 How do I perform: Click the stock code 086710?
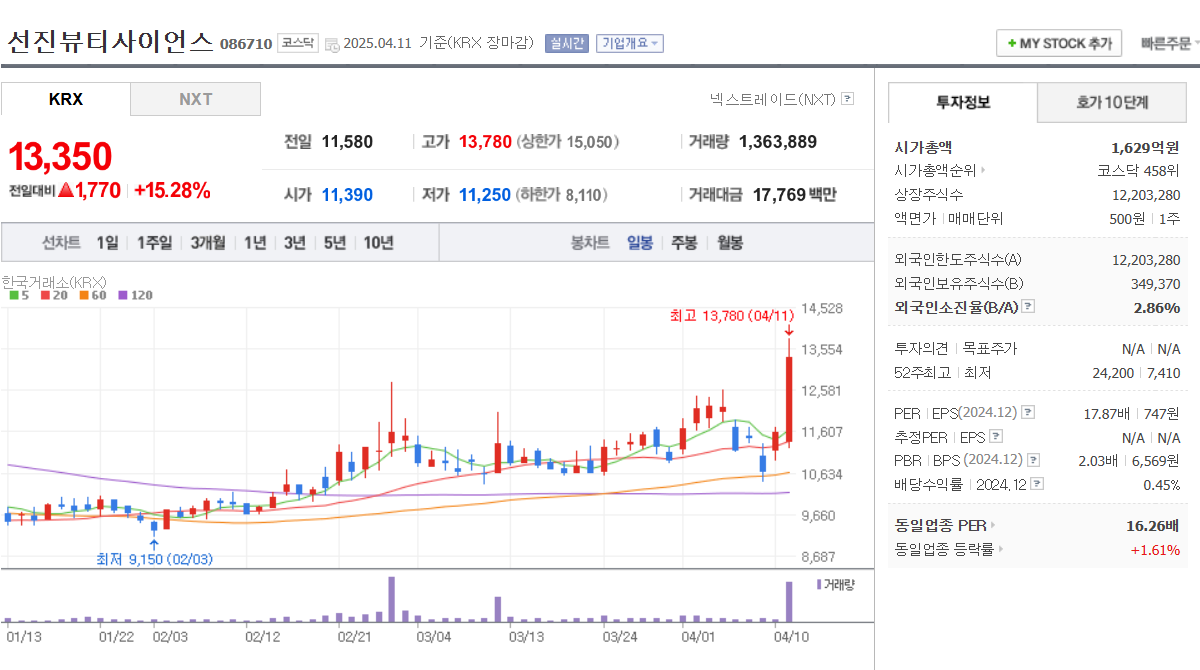pos(245,44)
